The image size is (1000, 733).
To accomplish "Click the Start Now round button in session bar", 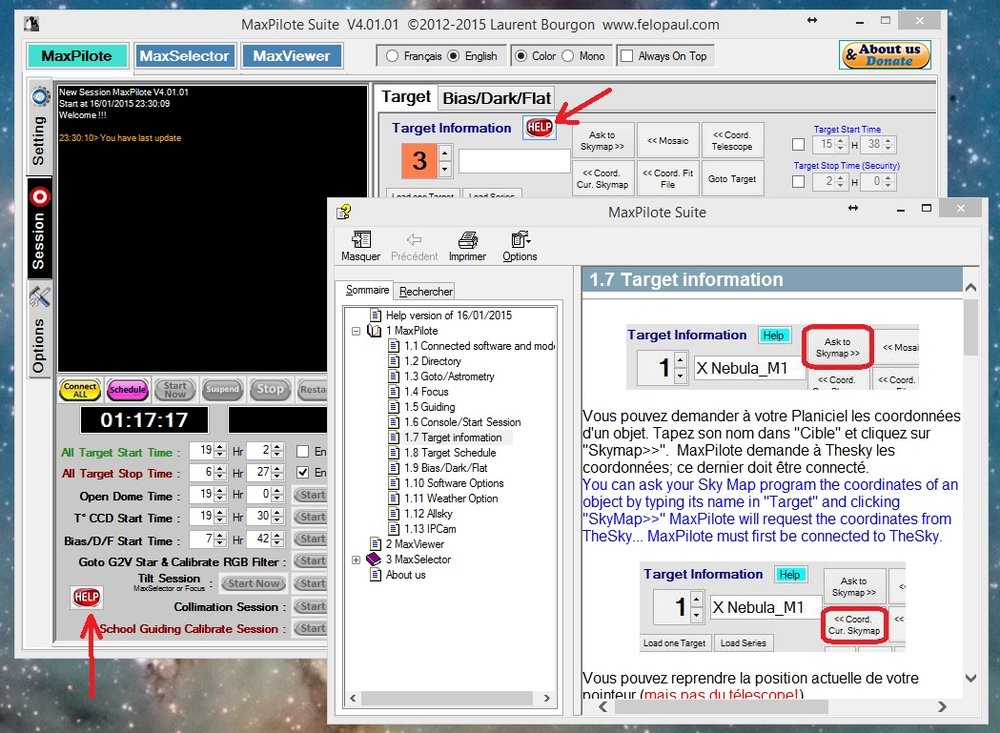I will (x=175, y=389).
